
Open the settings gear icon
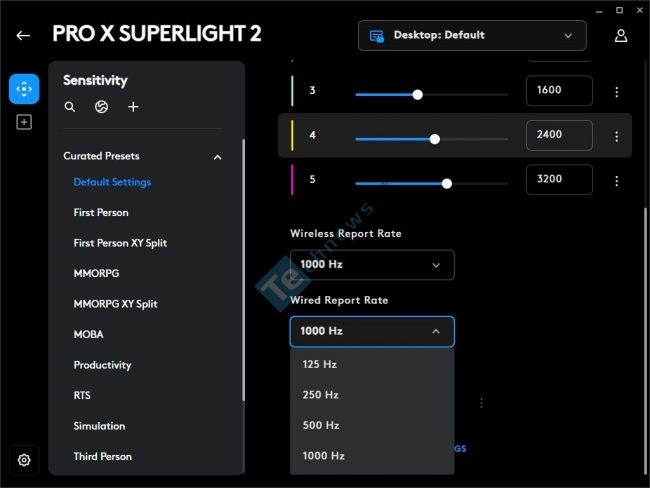pos(24,460)
